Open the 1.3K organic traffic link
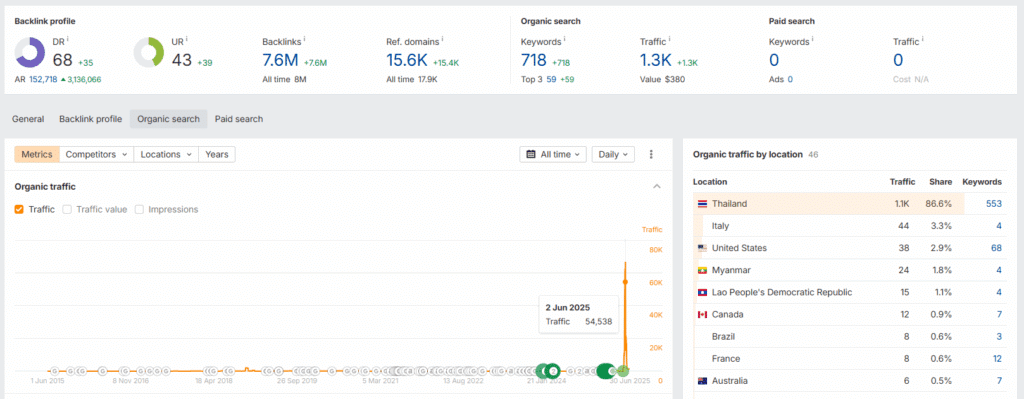Image resolution: width=1024 pixels, height=399 pixels. click(656, 61)
